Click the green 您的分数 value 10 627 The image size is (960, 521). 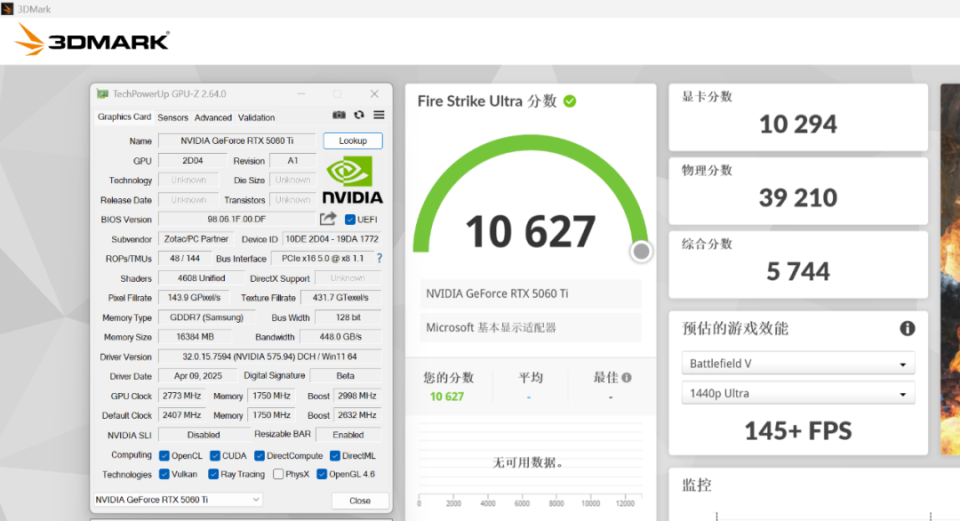point(447,397)
